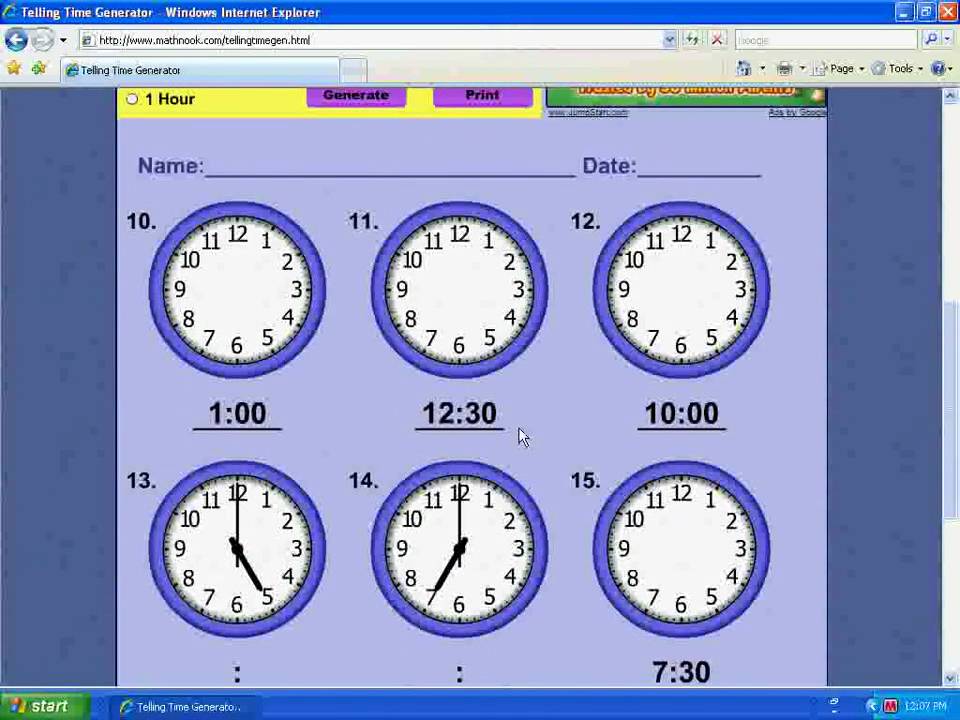Viewport: 960px width, 720px height.
Task: Click clock 14 showing seven o'clock
Action: pos(460,549)
